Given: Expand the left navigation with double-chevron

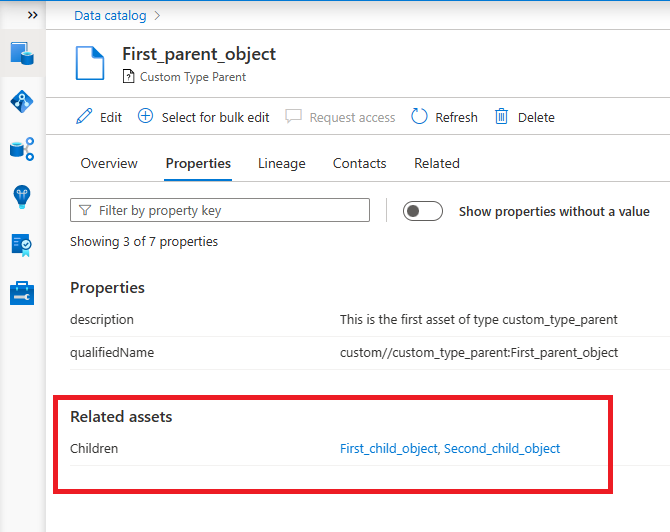Looking at the screenshot, I should click(33, 15).
